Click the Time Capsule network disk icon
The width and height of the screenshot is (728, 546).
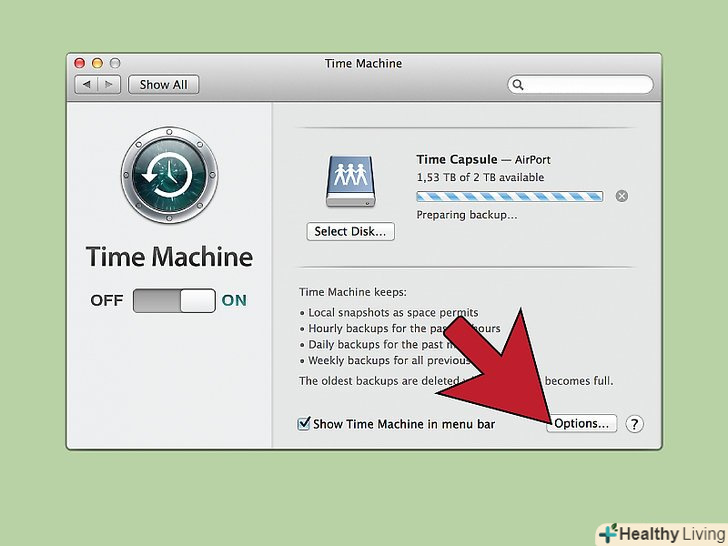pos(351,181)
